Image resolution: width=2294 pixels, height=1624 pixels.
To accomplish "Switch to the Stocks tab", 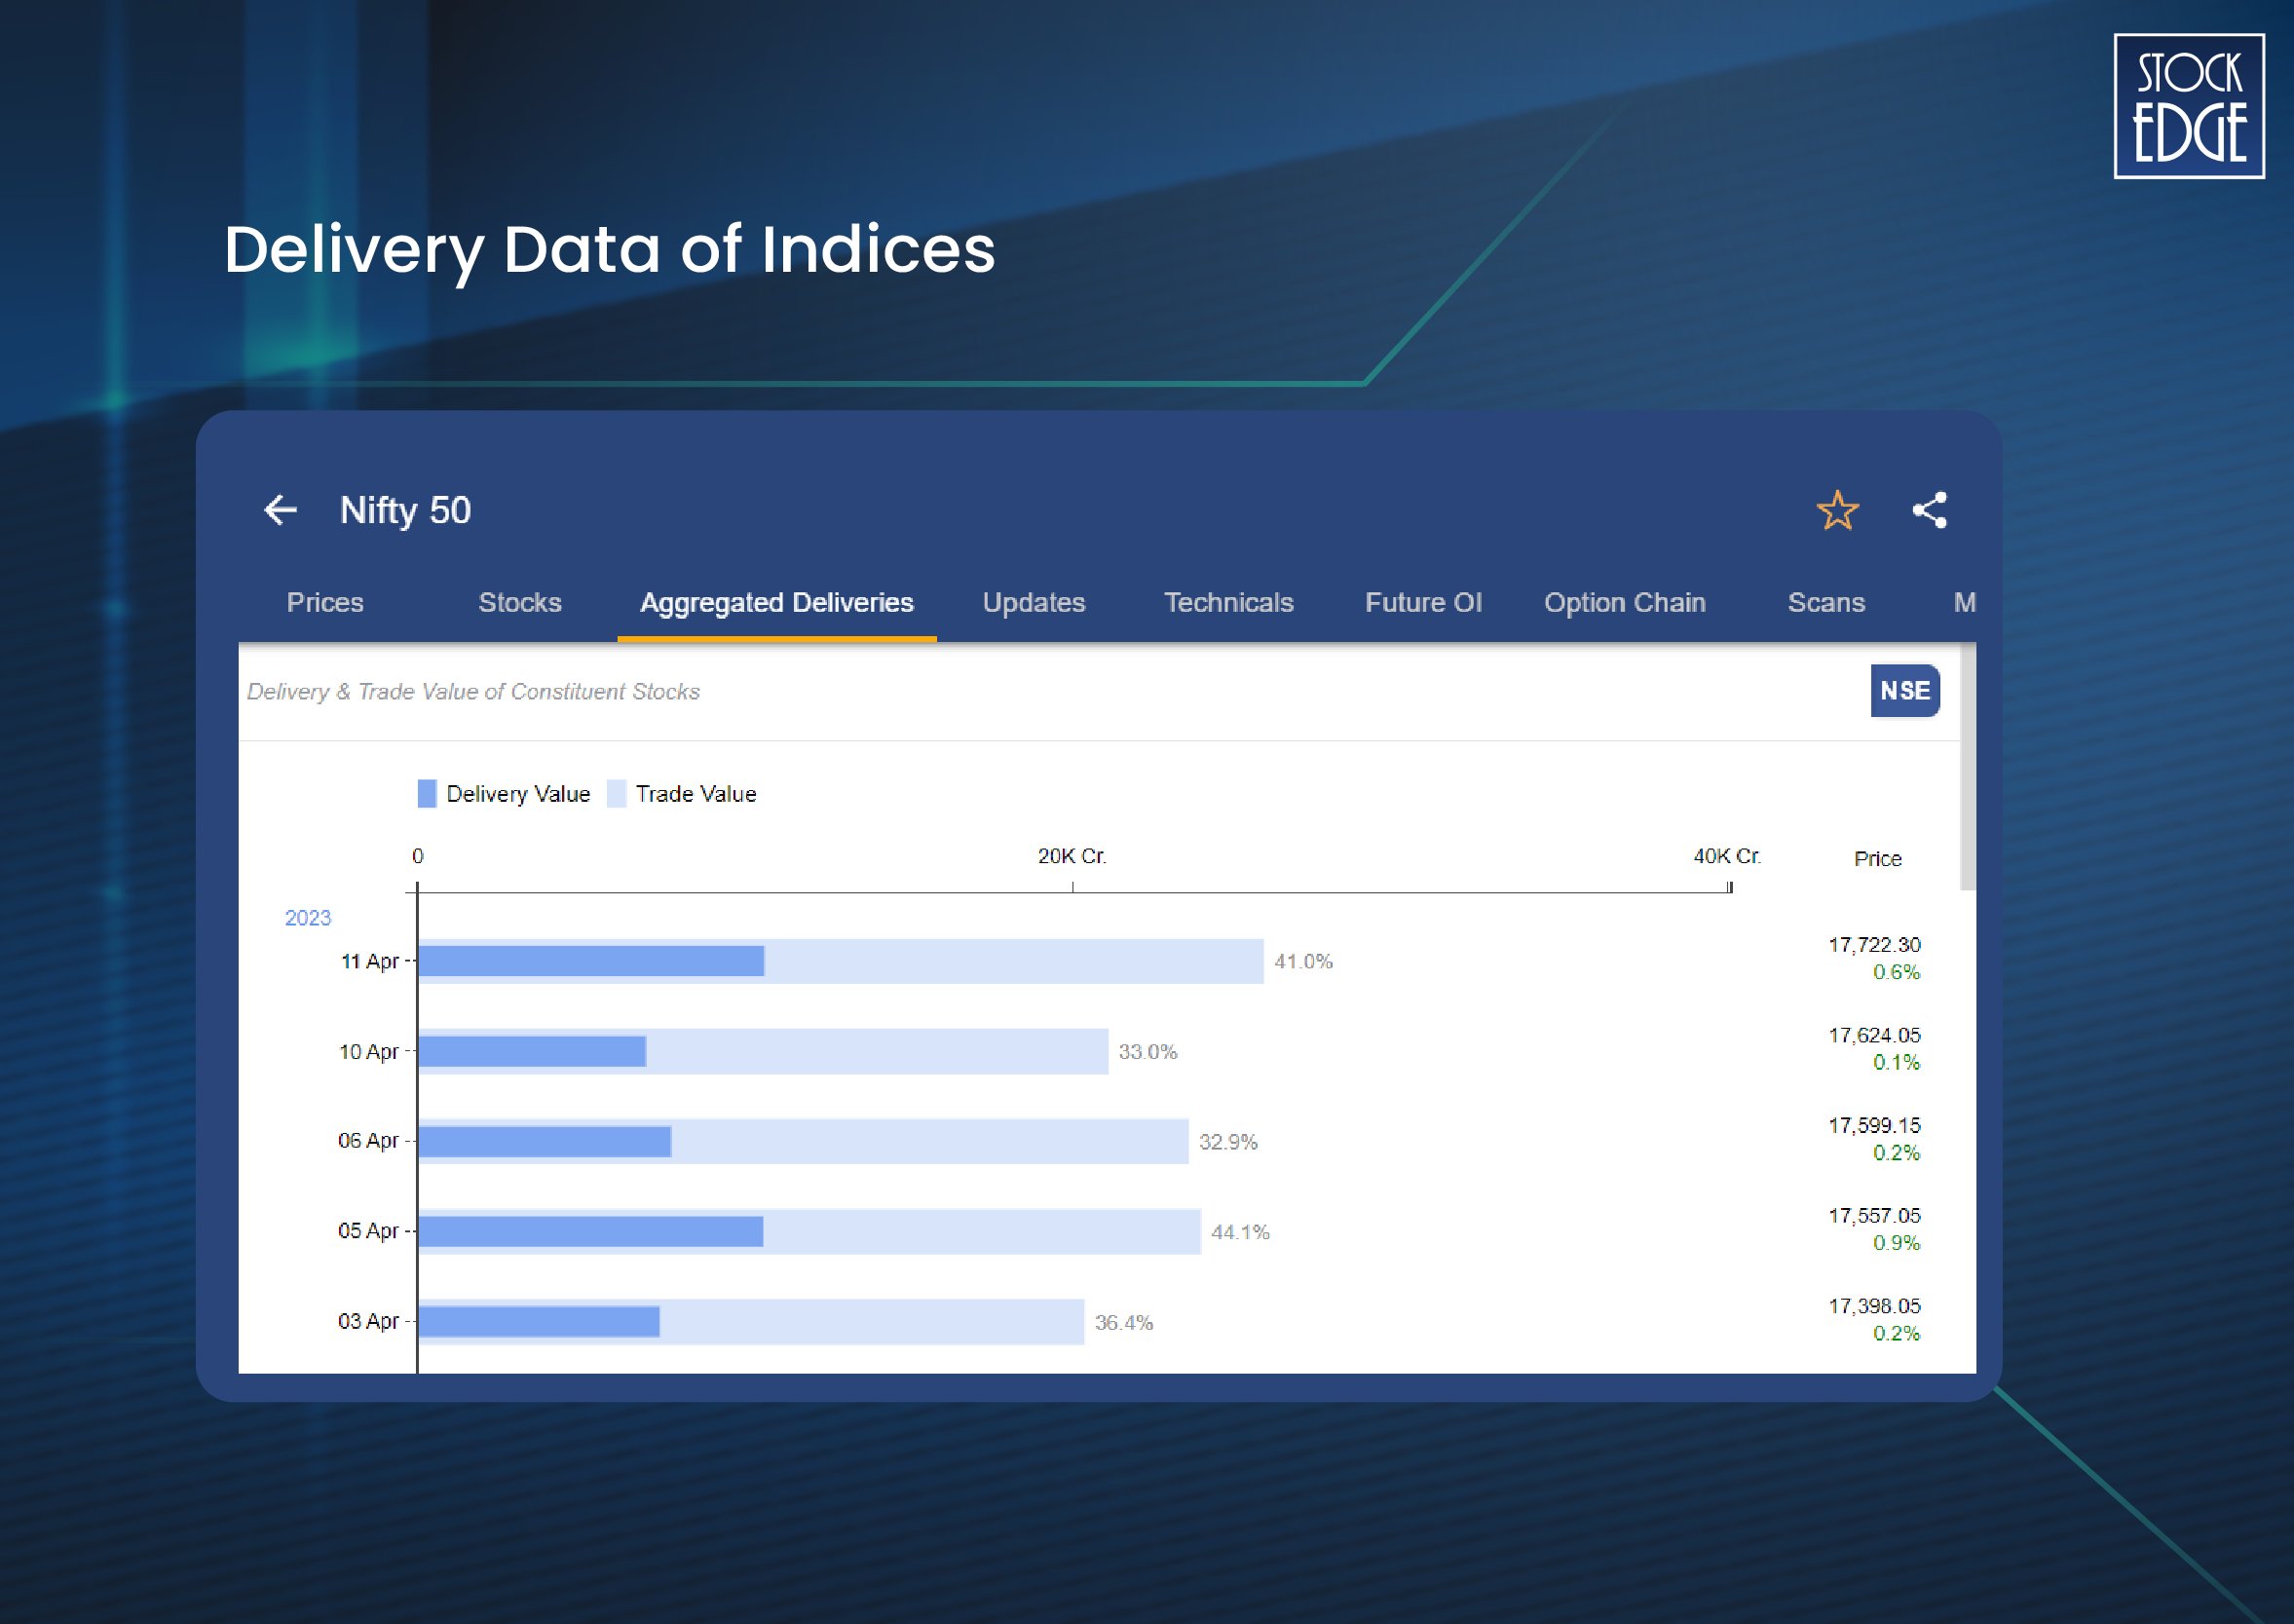I will [x=519, y=603].
